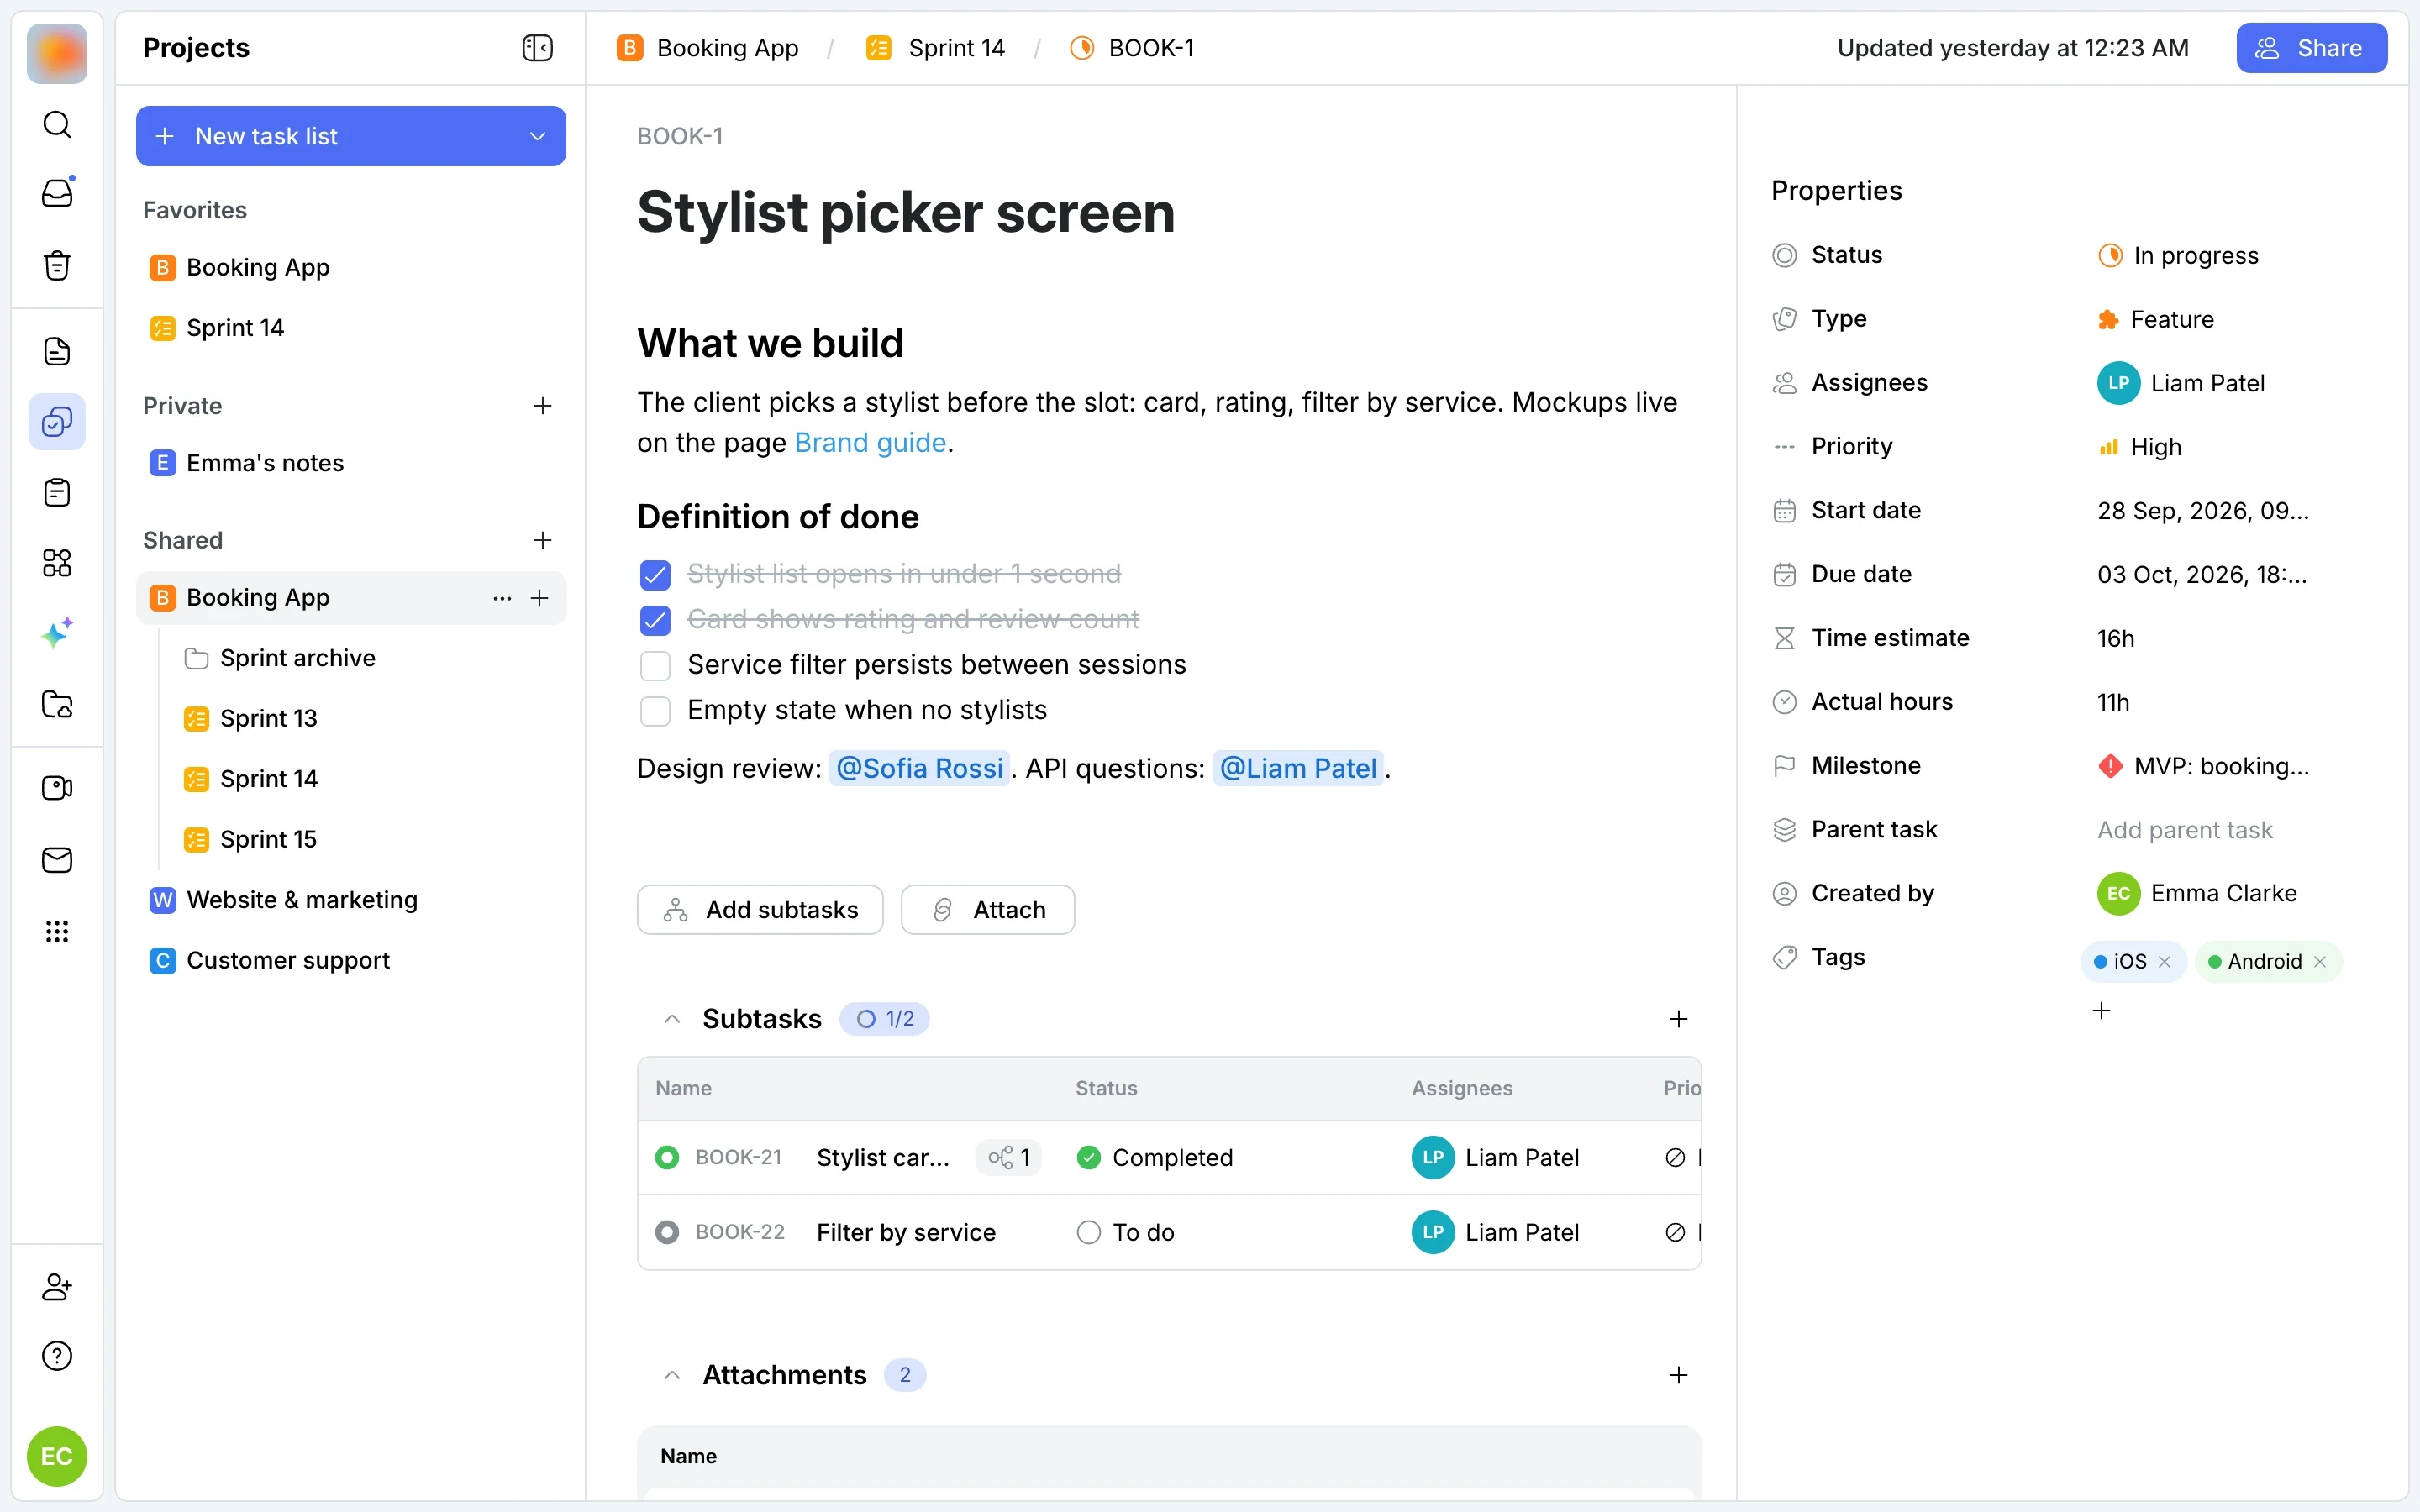Viewport: 2420px width, 1512px height.
Task: Add an attachment with the plus icon
Action: click(1678, 1375)
